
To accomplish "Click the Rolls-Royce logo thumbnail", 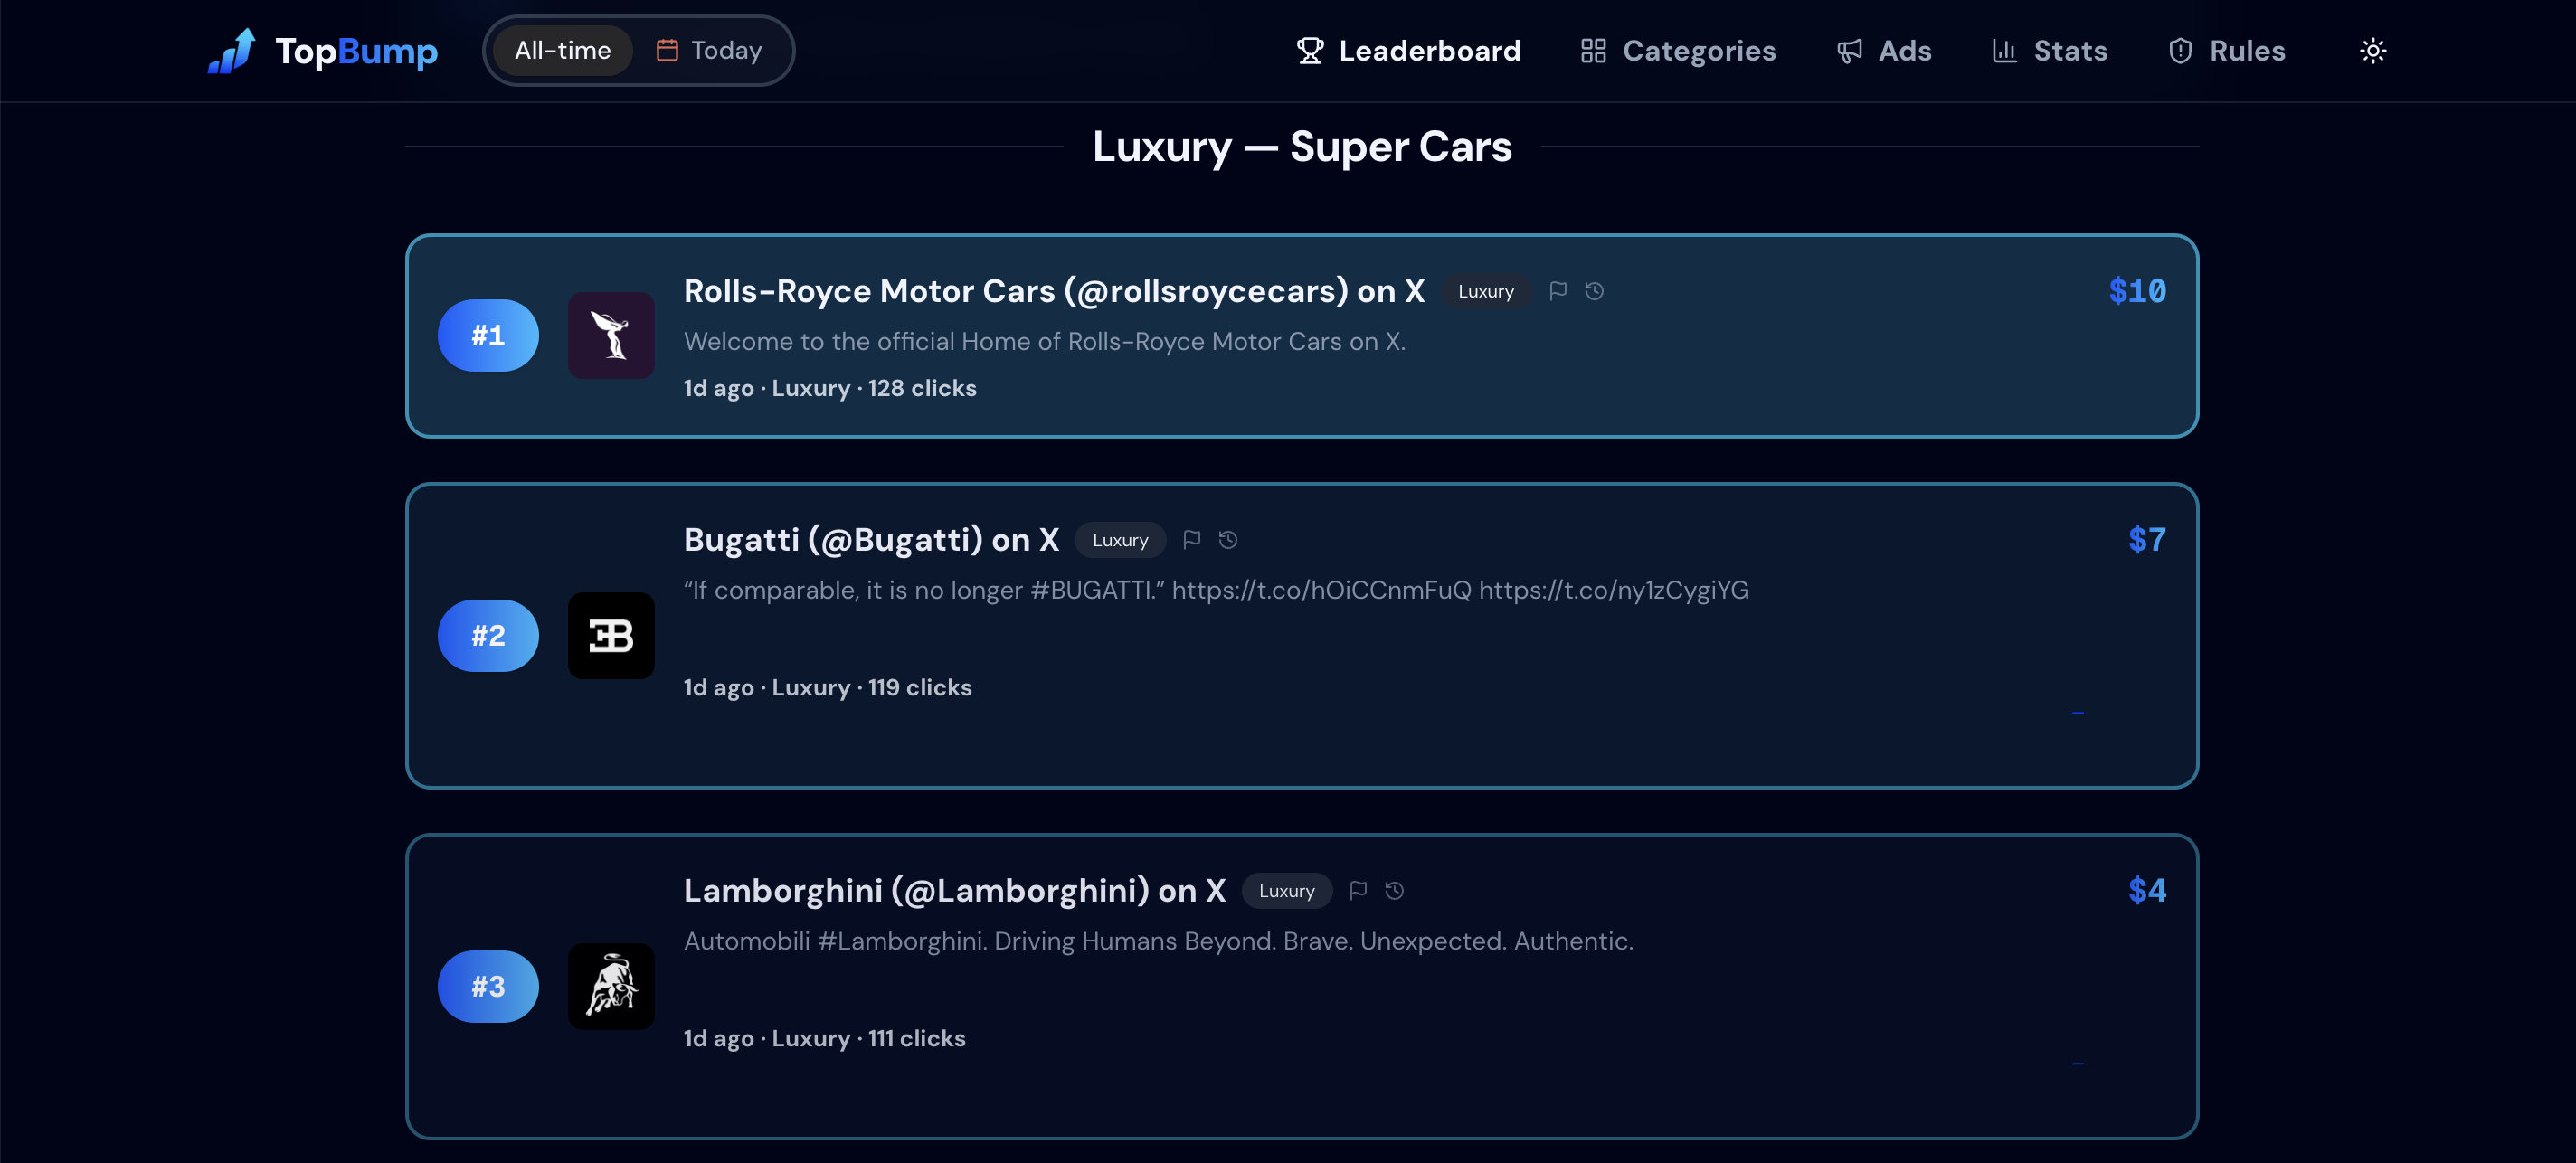I will pyautogui.click(x=611, y=335).
